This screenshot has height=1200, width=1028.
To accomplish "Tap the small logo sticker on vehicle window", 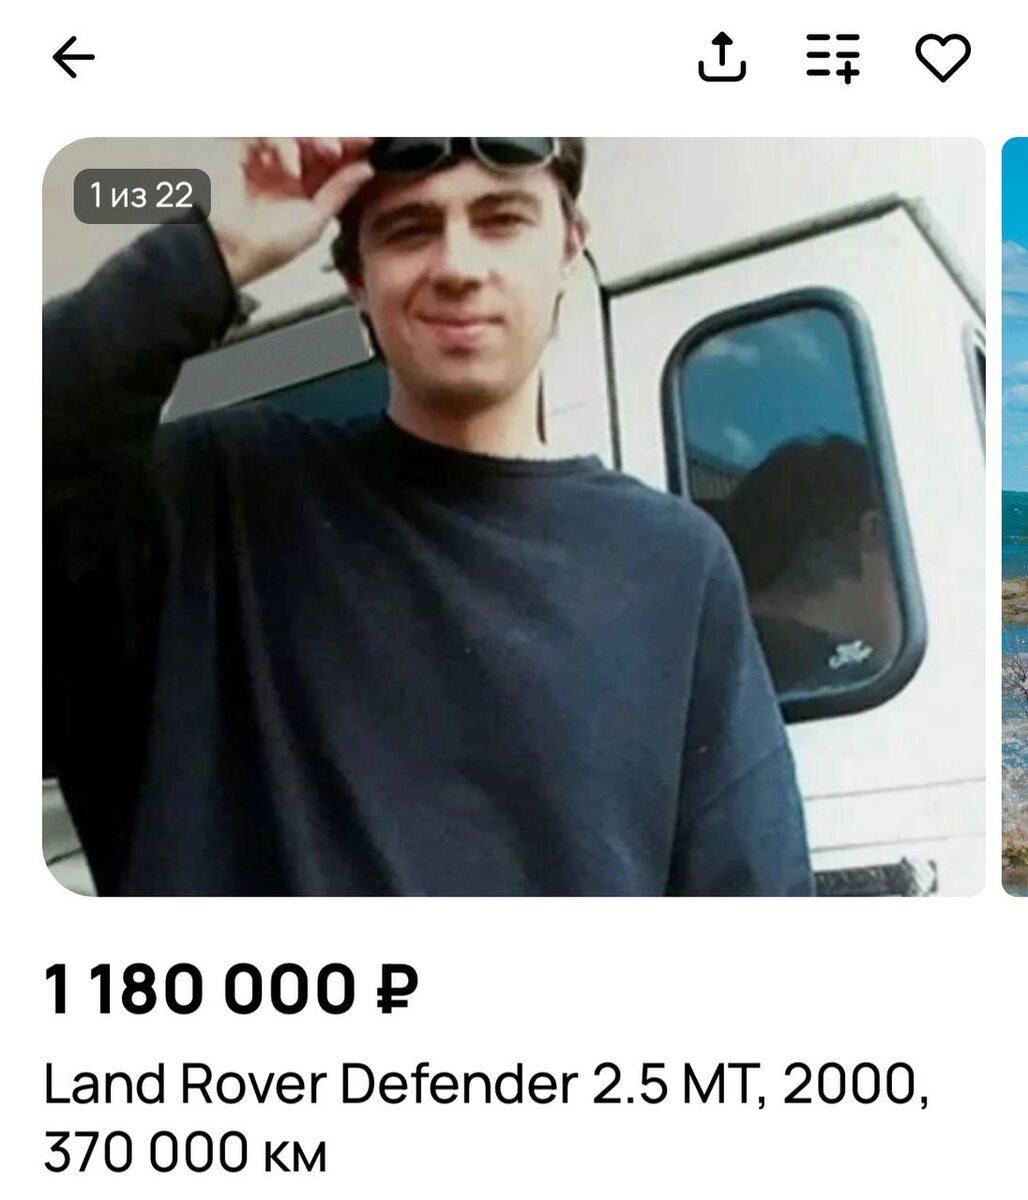I will [849, 656].
